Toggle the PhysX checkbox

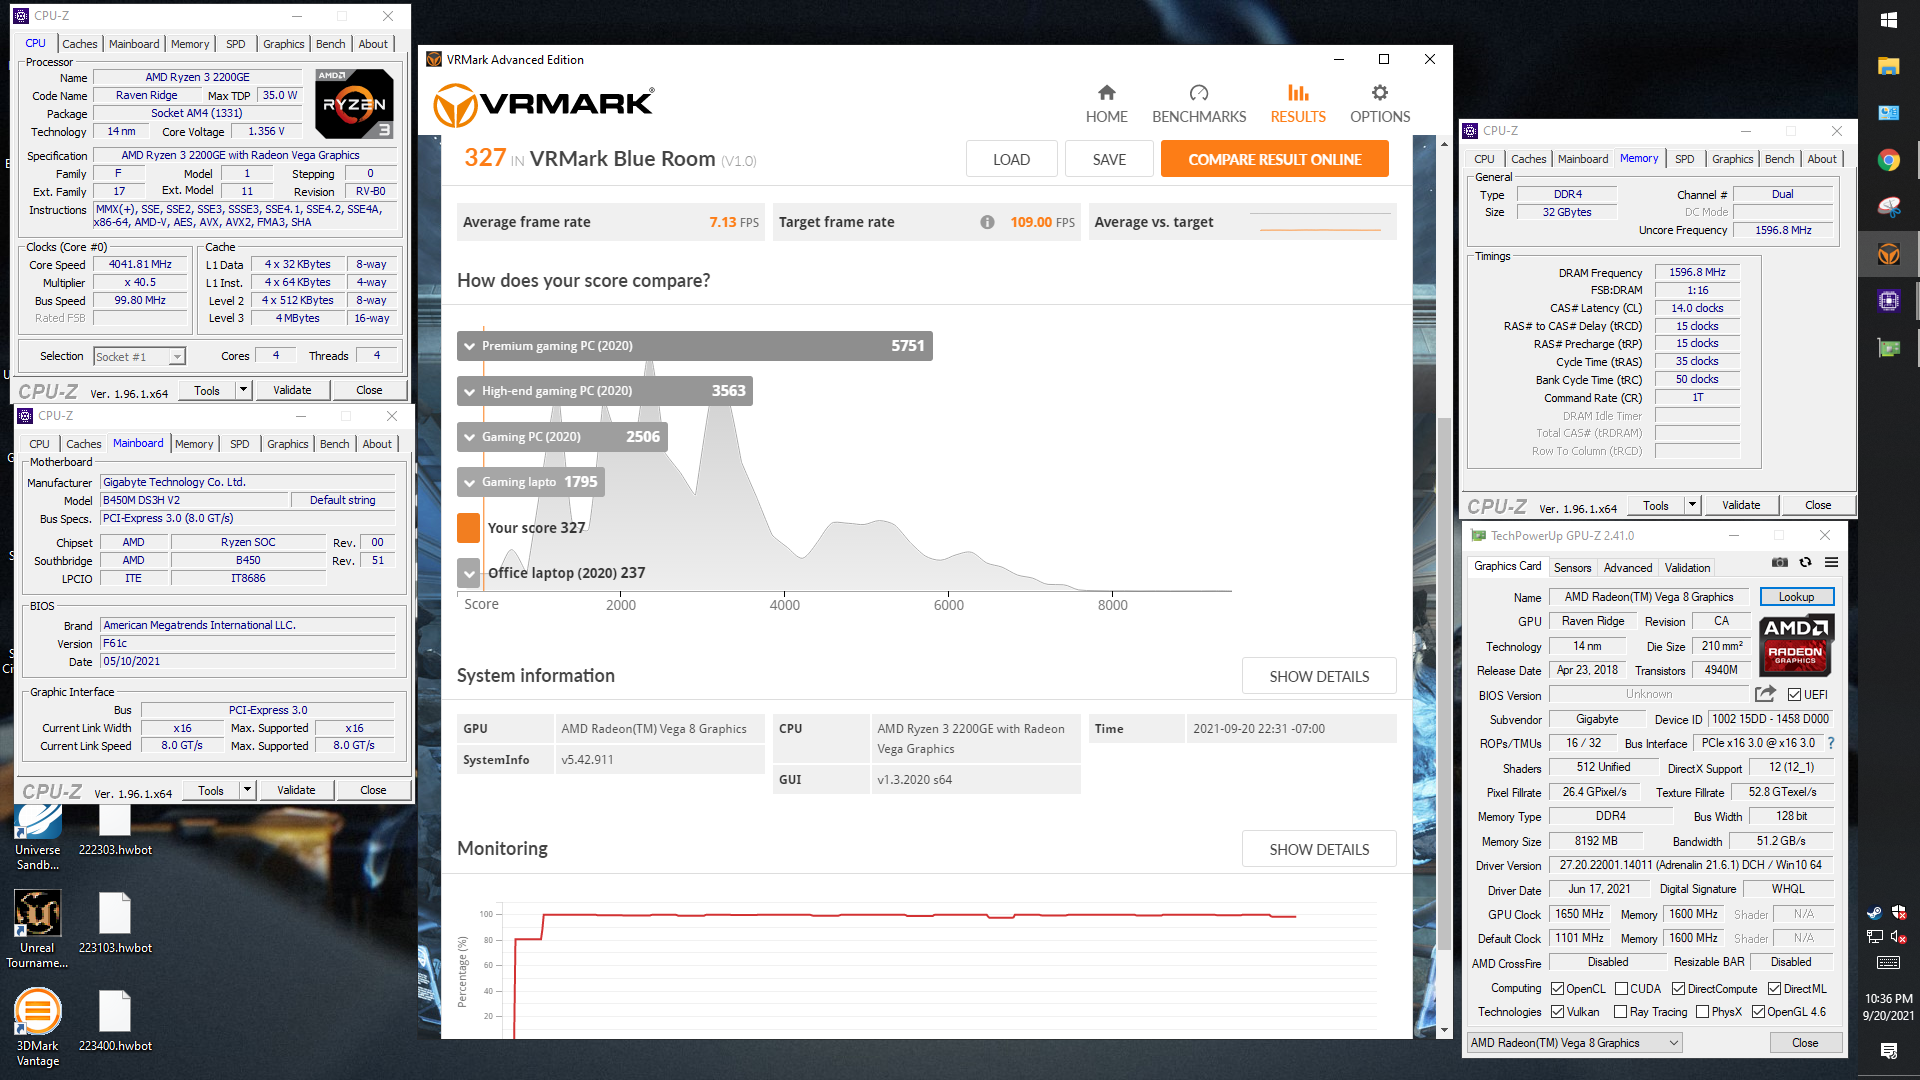pos(1702,1011)
